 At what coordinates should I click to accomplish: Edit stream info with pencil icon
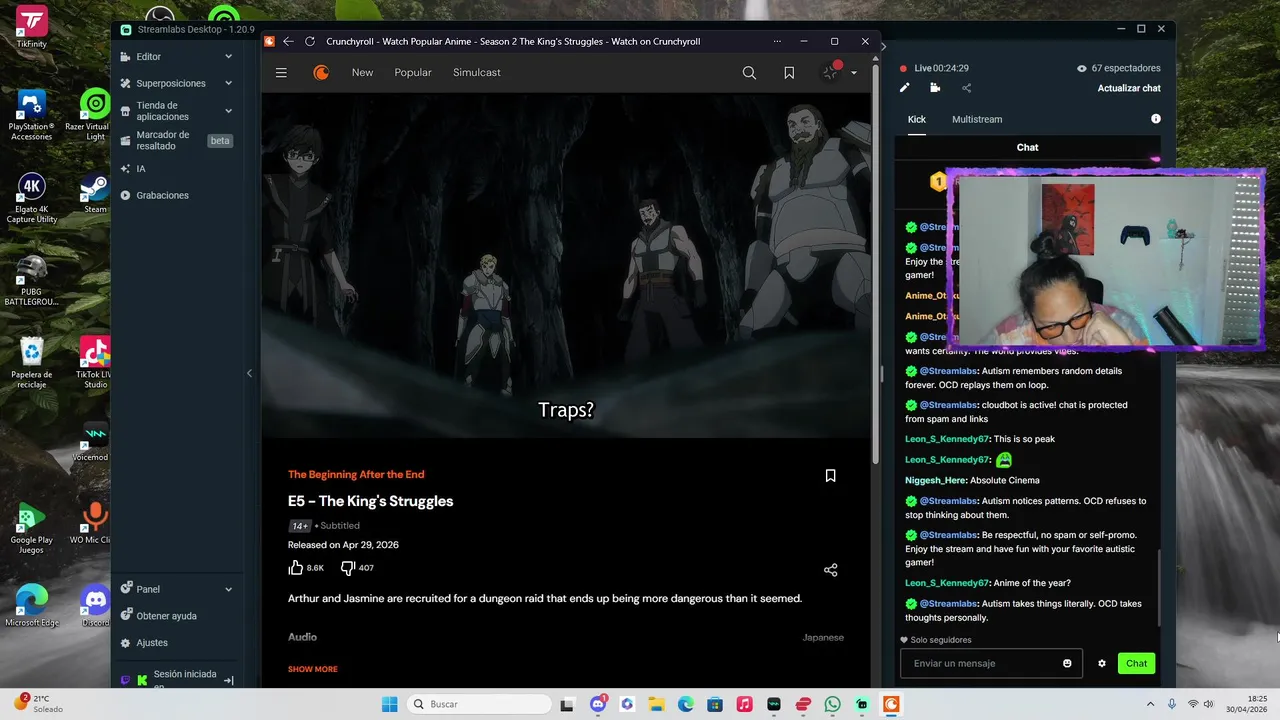(x=905, y=88)
